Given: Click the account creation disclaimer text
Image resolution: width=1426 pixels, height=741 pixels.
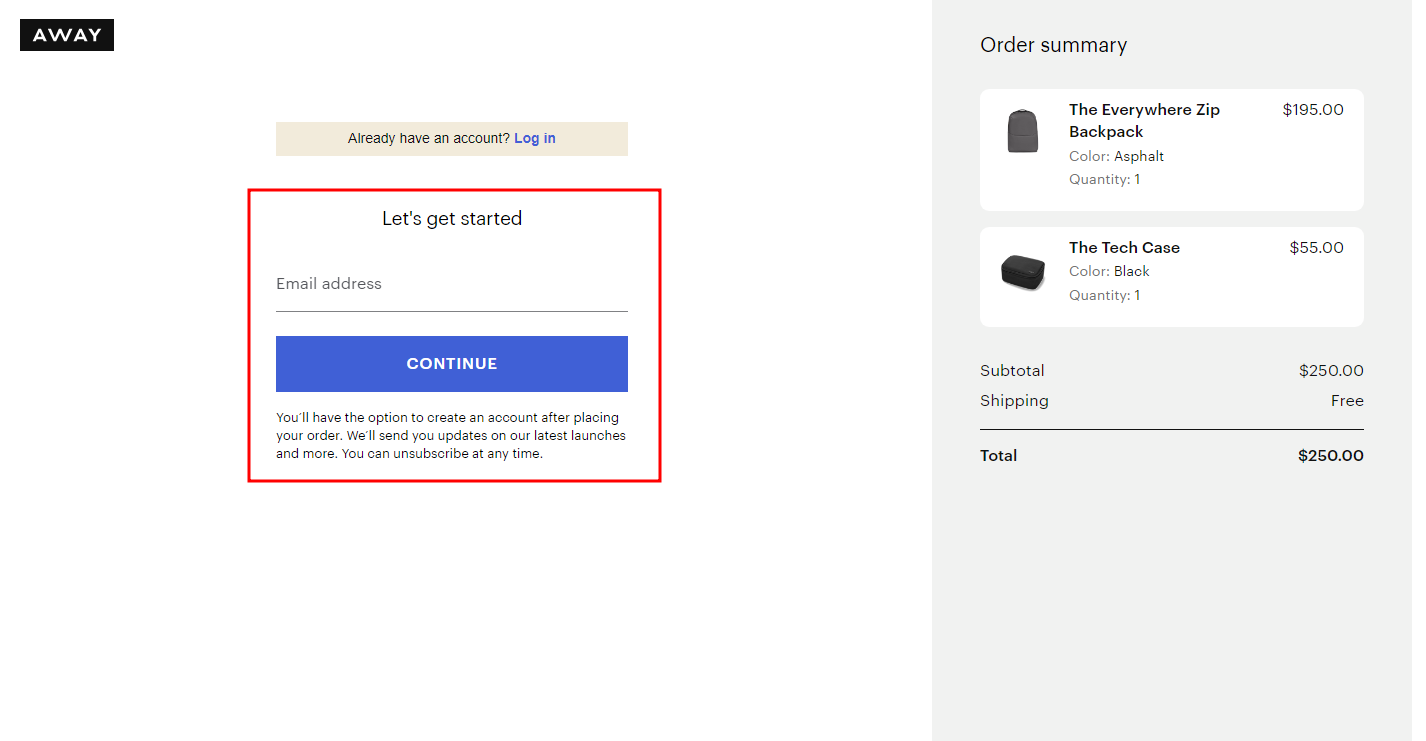Looking at the screenshot, I should pos(451,435).
